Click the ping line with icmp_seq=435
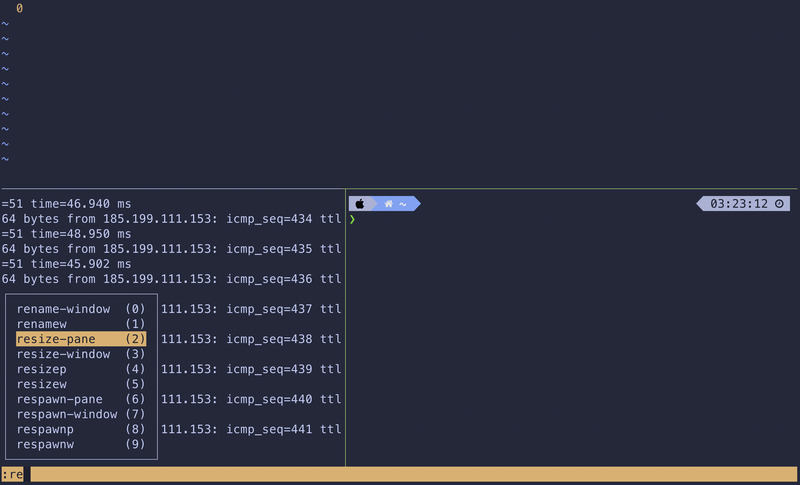Image resolution: width=800 pixels, height=485 pixels. click(171, 249)
